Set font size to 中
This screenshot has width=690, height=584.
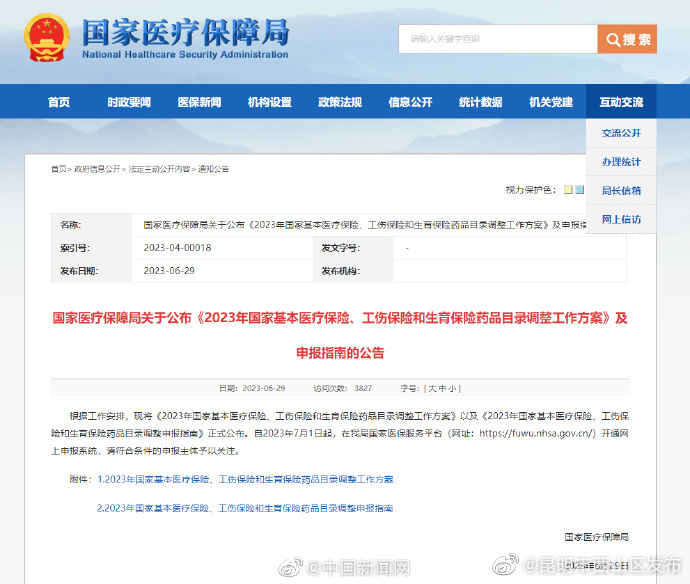442,388
